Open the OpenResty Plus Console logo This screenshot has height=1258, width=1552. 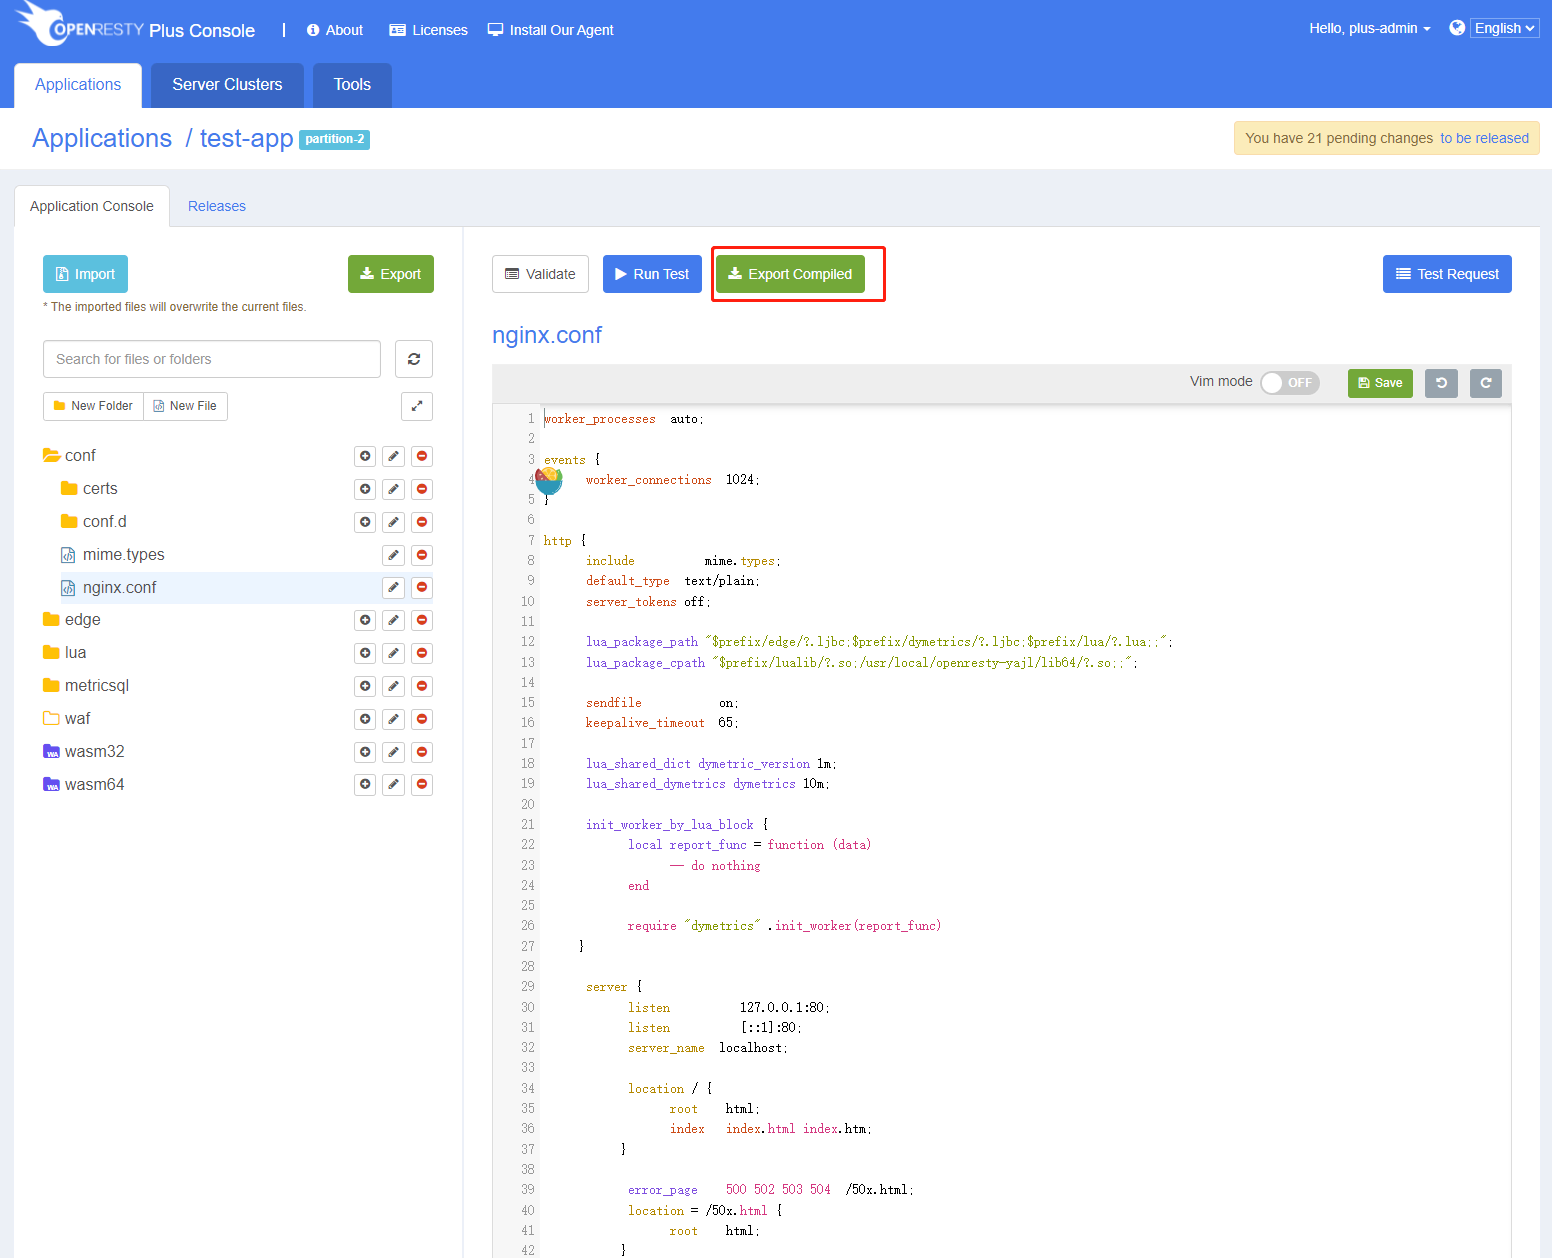(136, 26)
